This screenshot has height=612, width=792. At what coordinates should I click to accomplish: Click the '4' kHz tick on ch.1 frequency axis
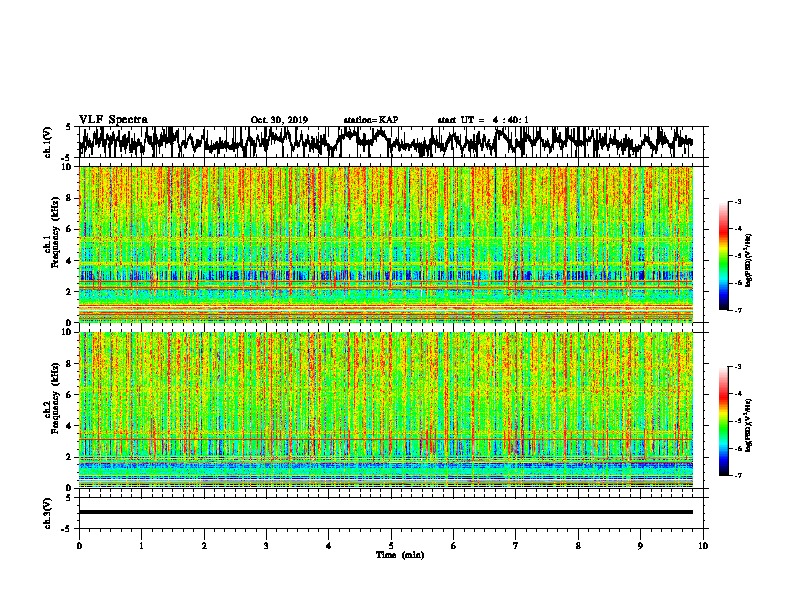71,261
